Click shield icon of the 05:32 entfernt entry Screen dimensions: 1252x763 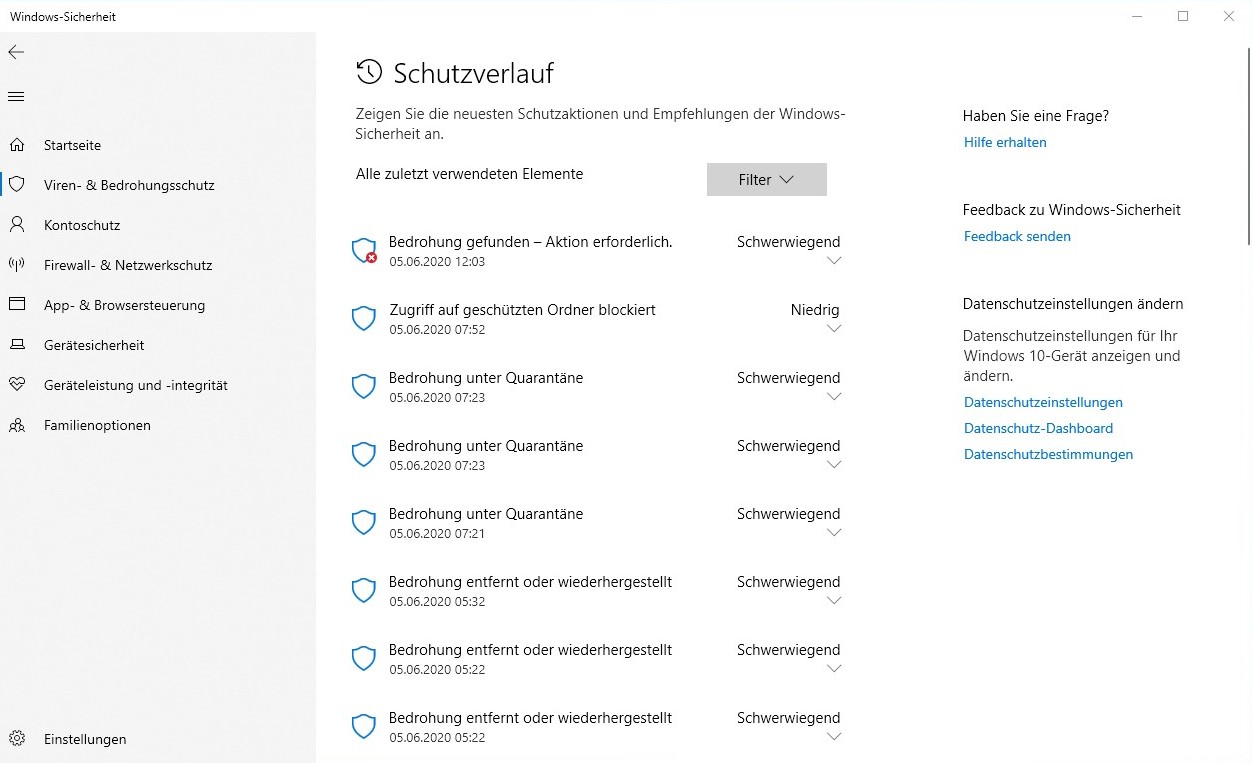[x=363, y=590]
